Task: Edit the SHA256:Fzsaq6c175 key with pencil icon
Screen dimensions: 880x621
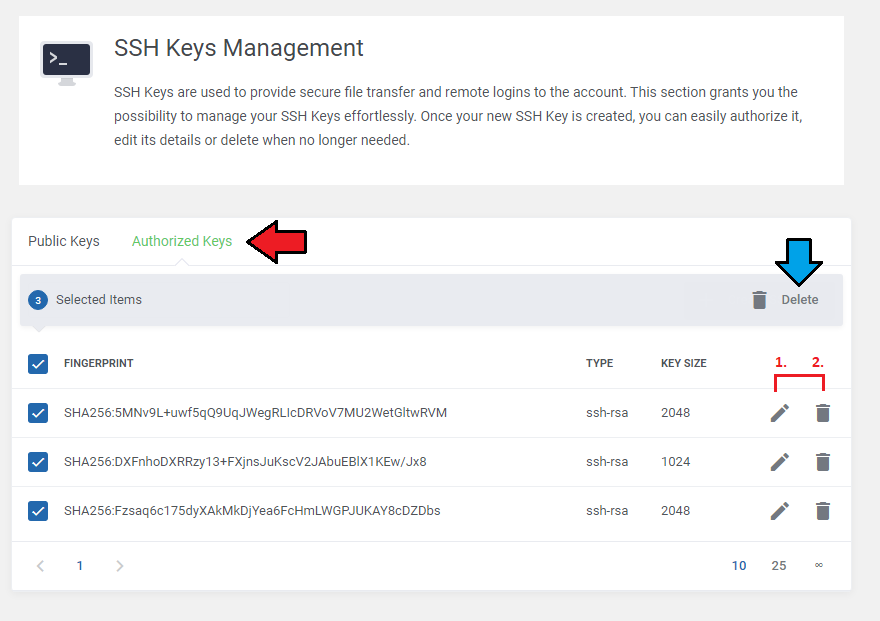Action: click(x=780, y=511)
